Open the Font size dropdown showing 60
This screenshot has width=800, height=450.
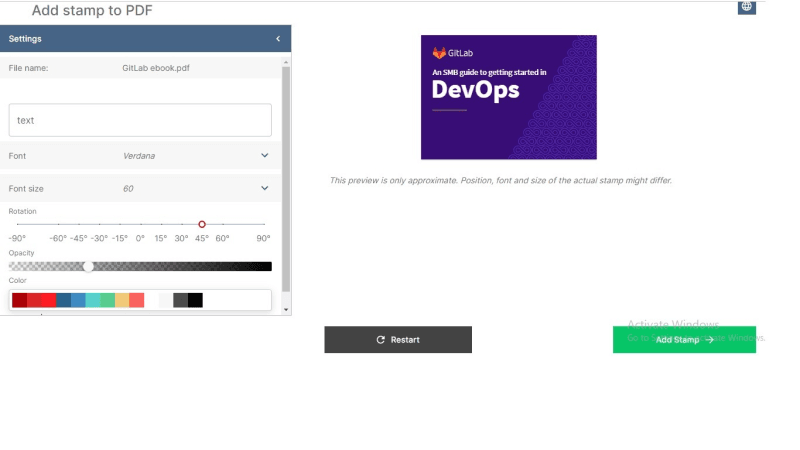pyautogui.click(x=140, y=188)
